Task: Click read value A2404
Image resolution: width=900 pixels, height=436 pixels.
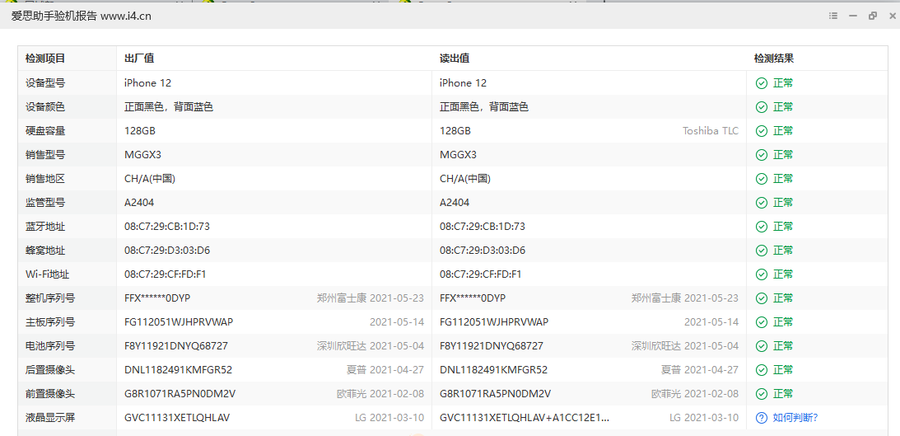Action: (455, 203)
